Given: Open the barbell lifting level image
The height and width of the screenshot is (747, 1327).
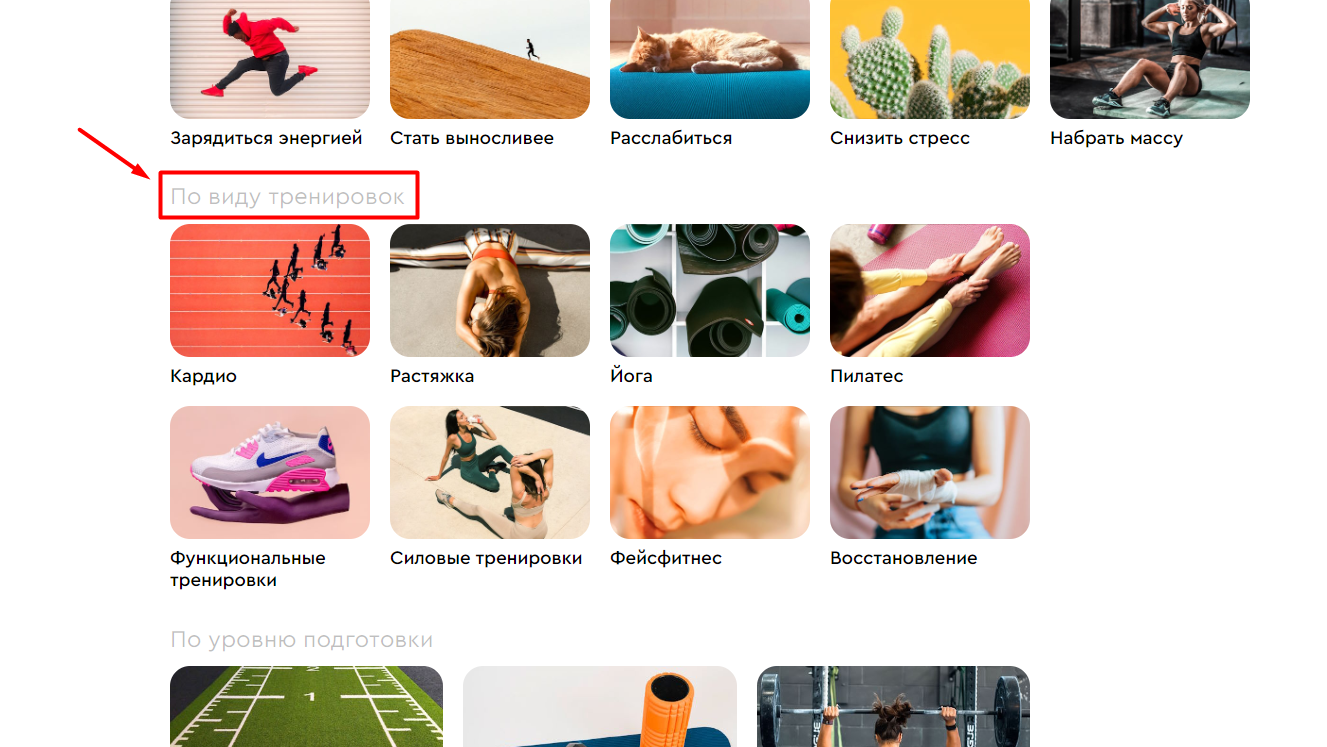Looking at the screenshot, I should click(893, 706).
